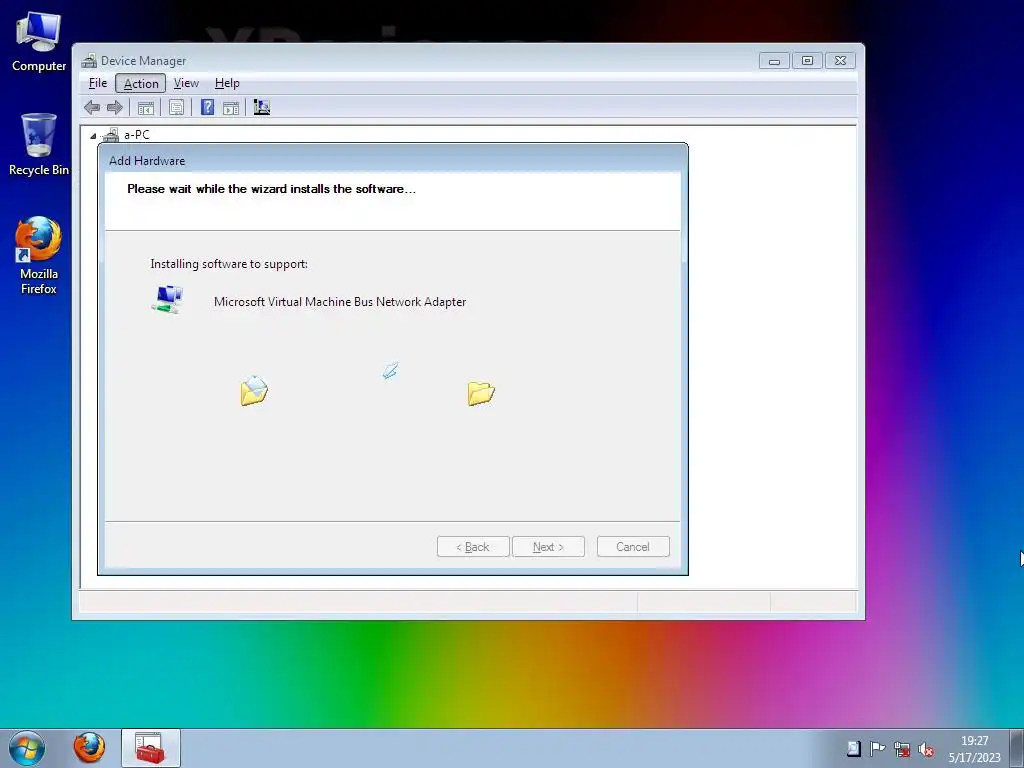This screenshot has height=768, width=1024.
Task: Click the Back arrow toolbar icon
Action: click(x=92, y=107)
